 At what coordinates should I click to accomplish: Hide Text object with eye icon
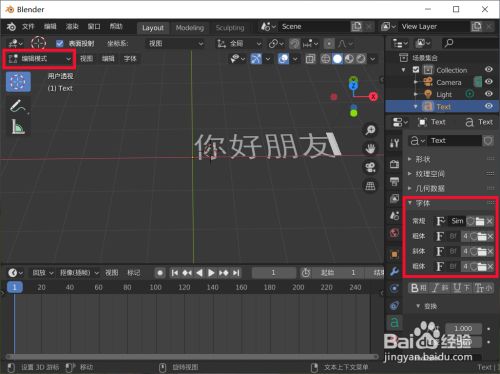pyautogui.click(x=489, y=106)
